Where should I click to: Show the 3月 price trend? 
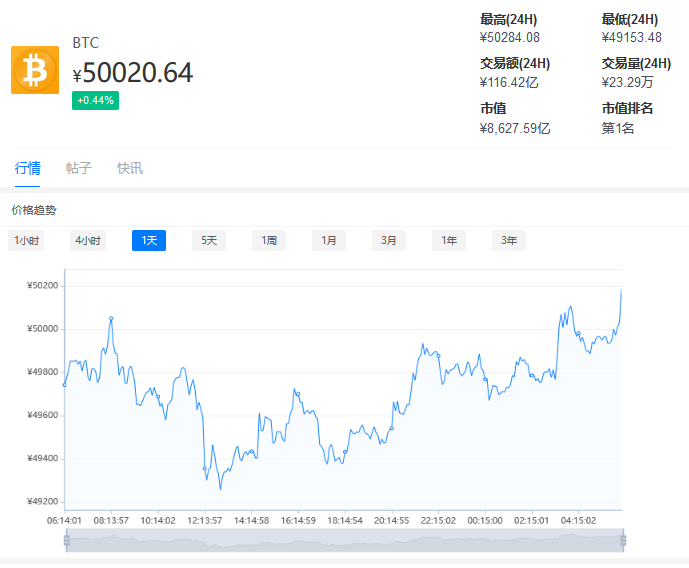tap(389, 241)
